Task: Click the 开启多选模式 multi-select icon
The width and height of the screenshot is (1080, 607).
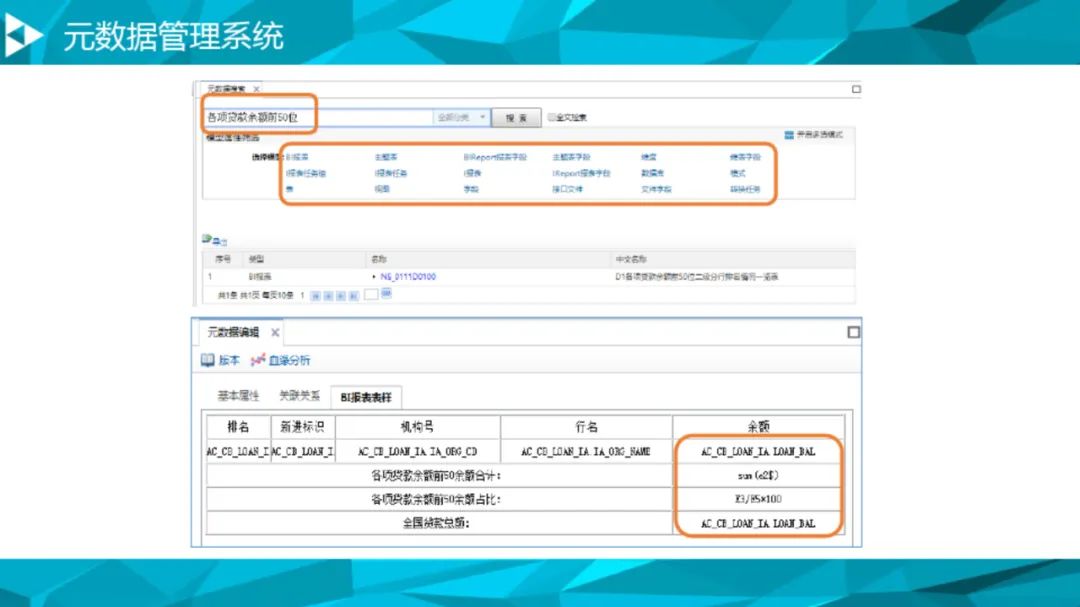Action: 789,134
